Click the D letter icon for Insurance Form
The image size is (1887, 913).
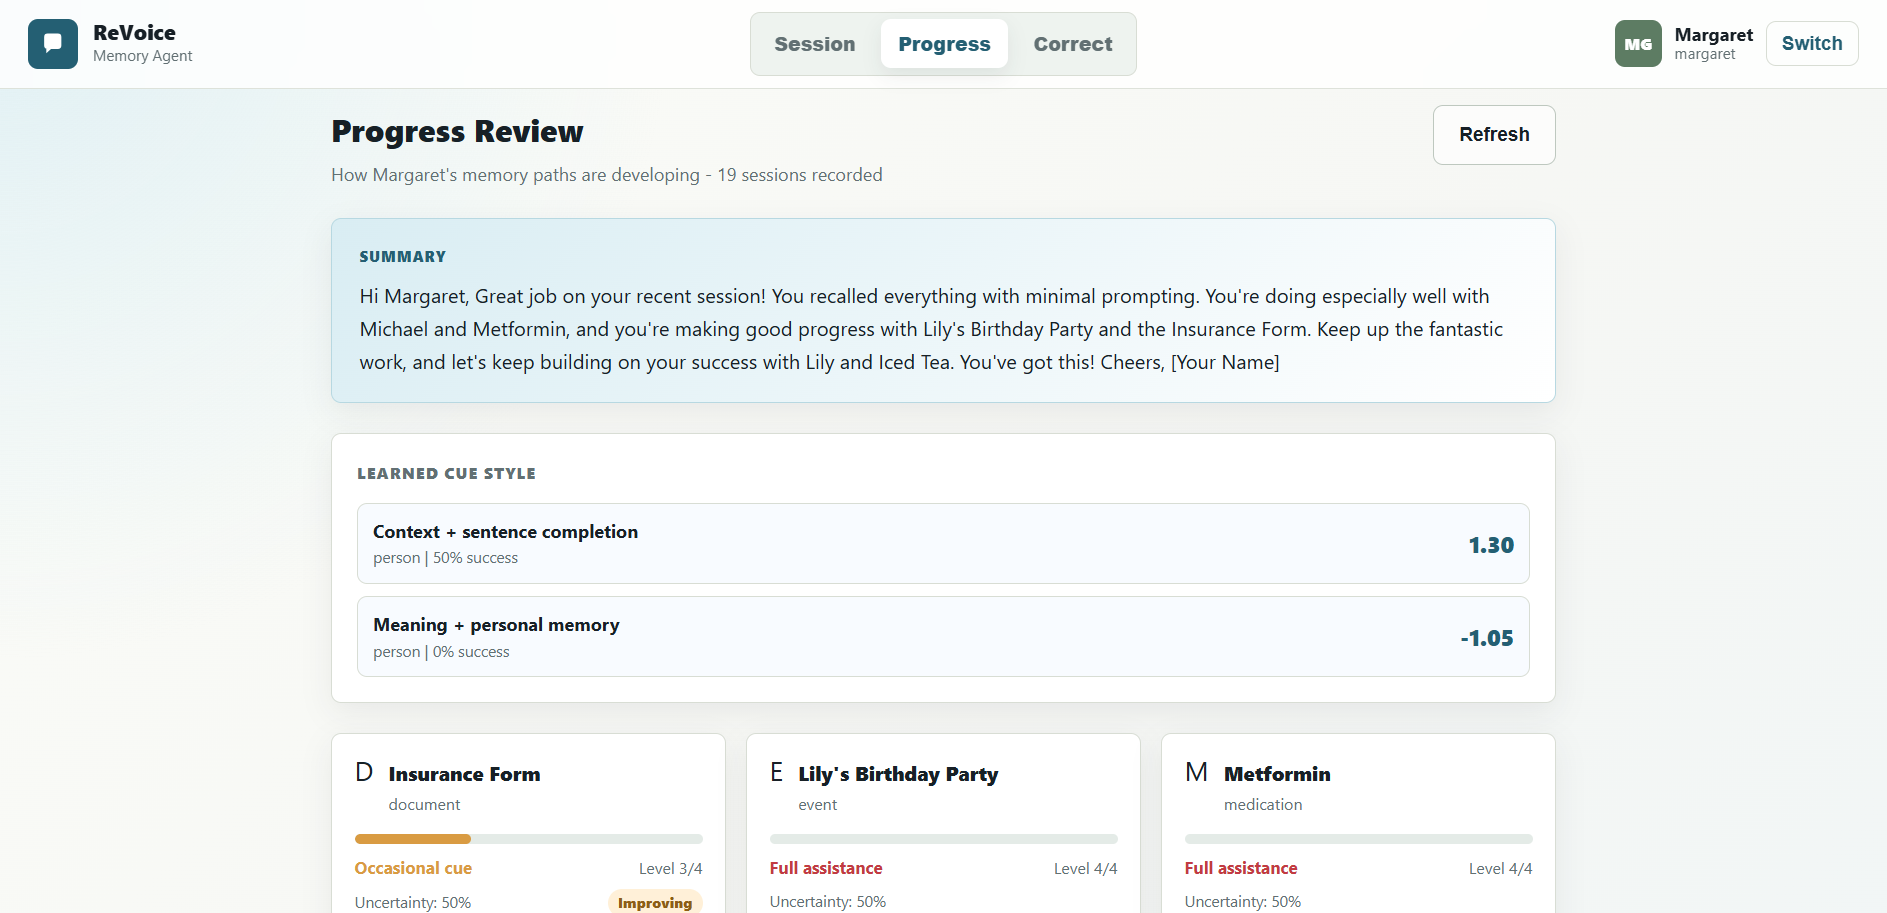(364, 773)
